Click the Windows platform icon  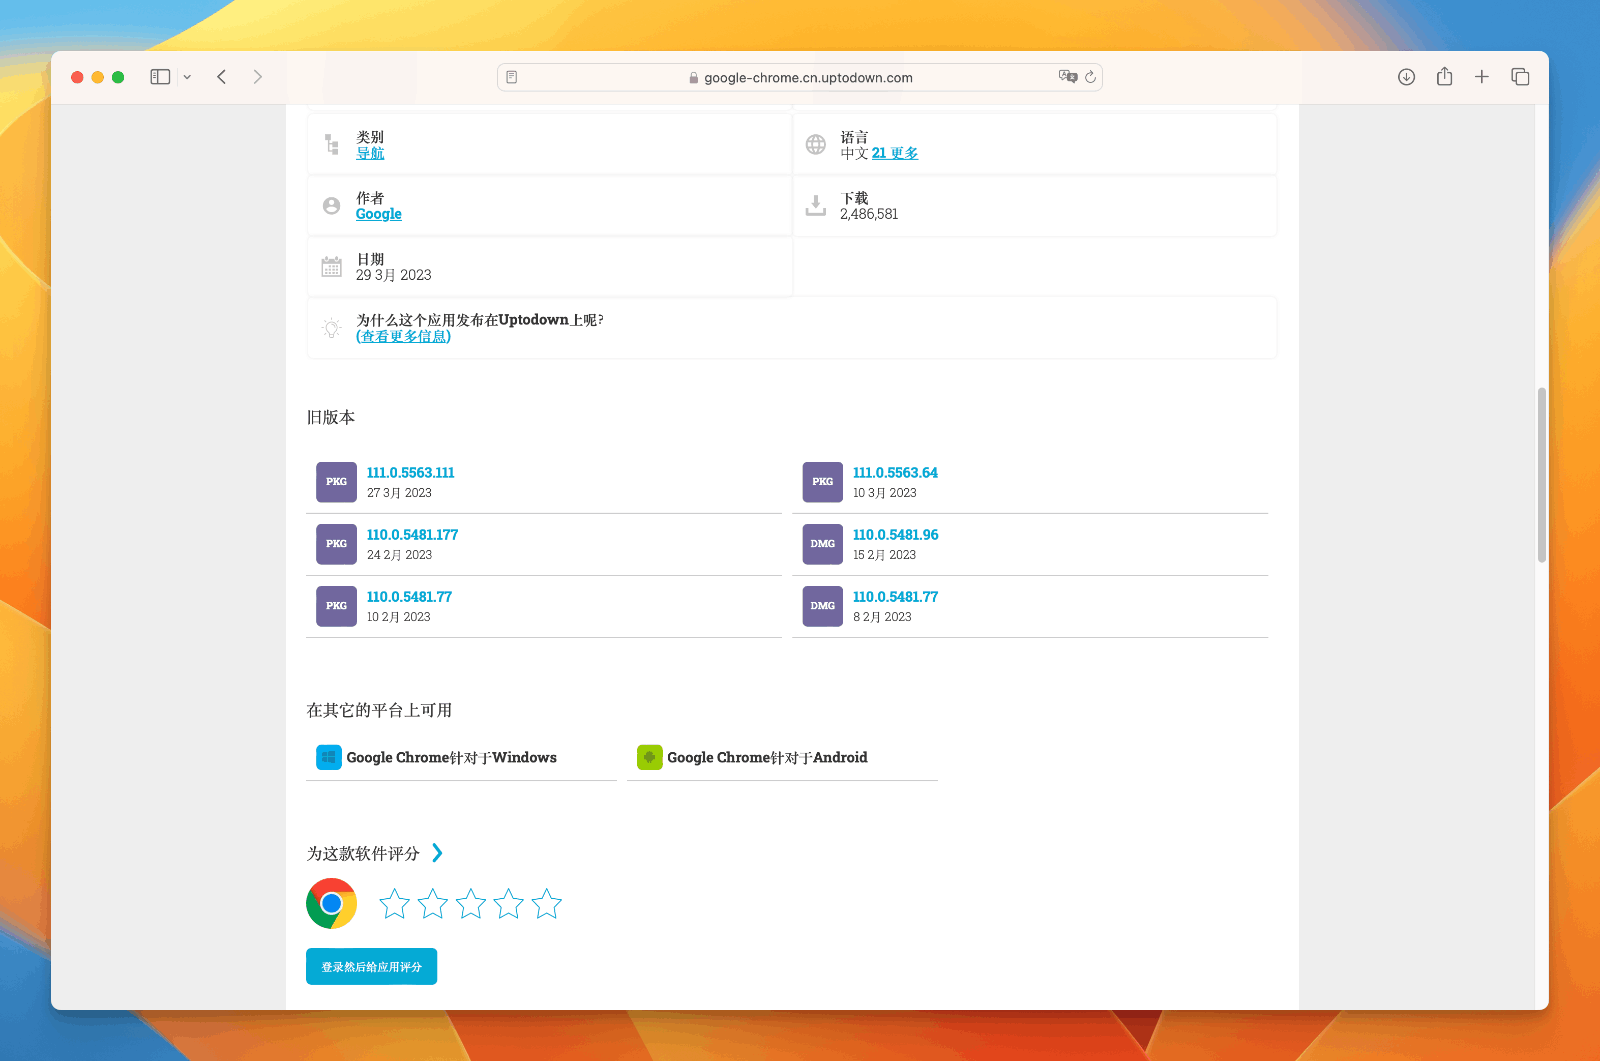point(329,757)
